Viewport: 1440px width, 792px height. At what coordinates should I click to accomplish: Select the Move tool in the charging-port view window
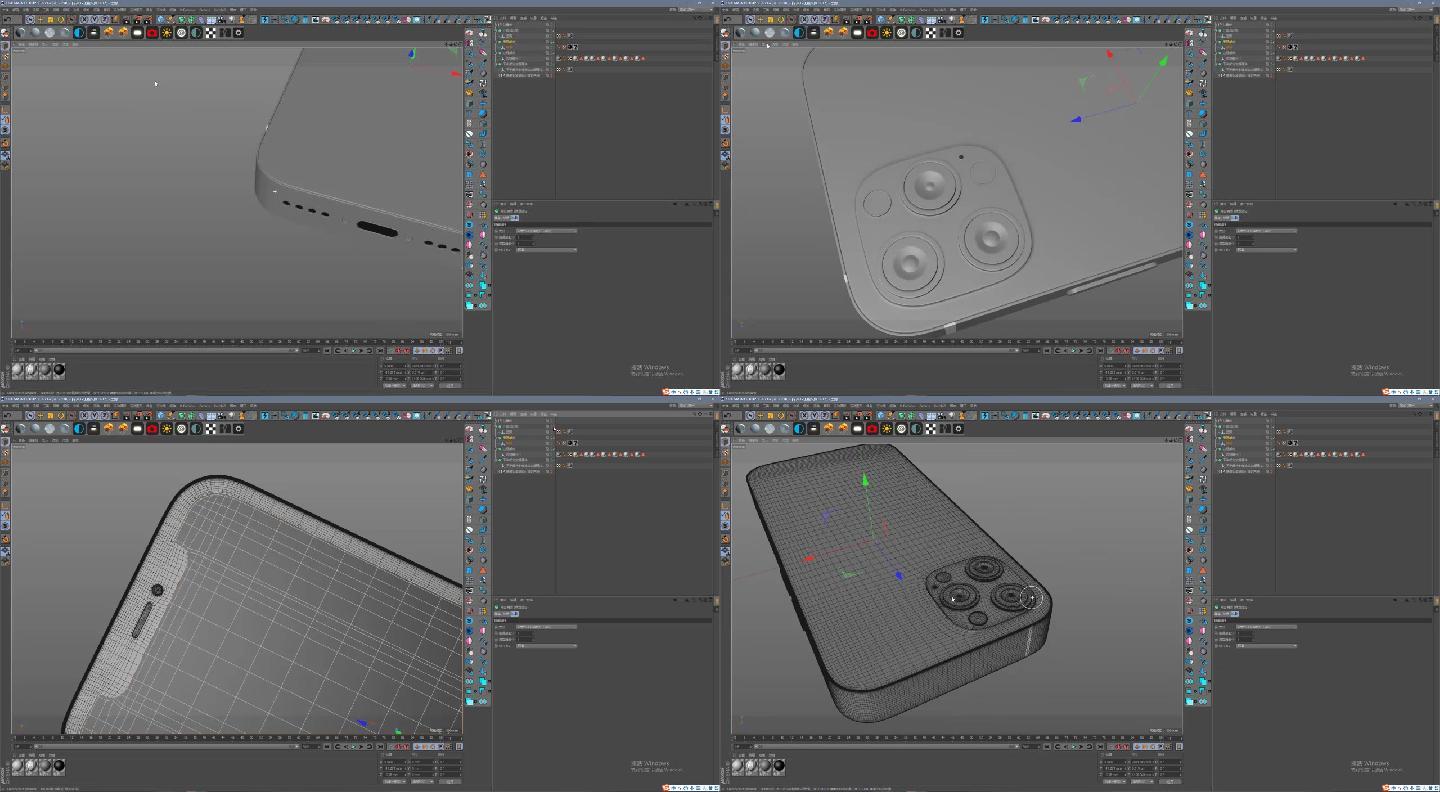tap(40, 20)
